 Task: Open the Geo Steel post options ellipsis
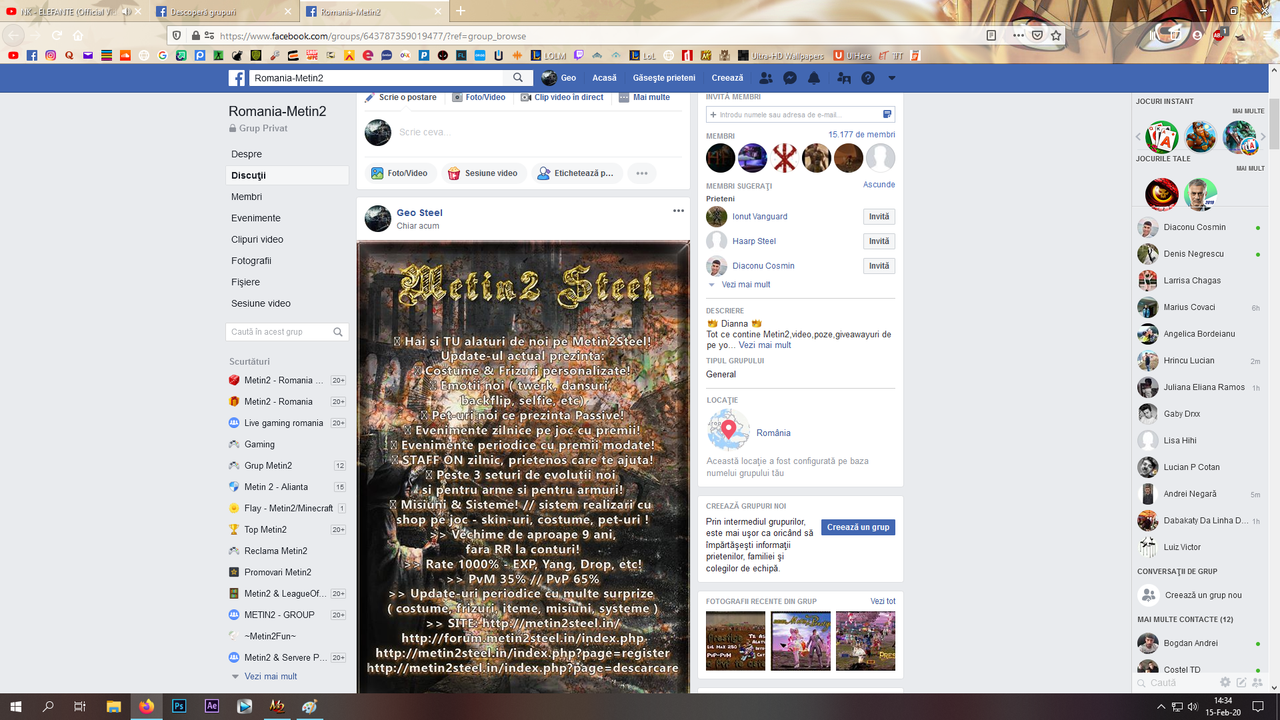click(x=678, y=211)
